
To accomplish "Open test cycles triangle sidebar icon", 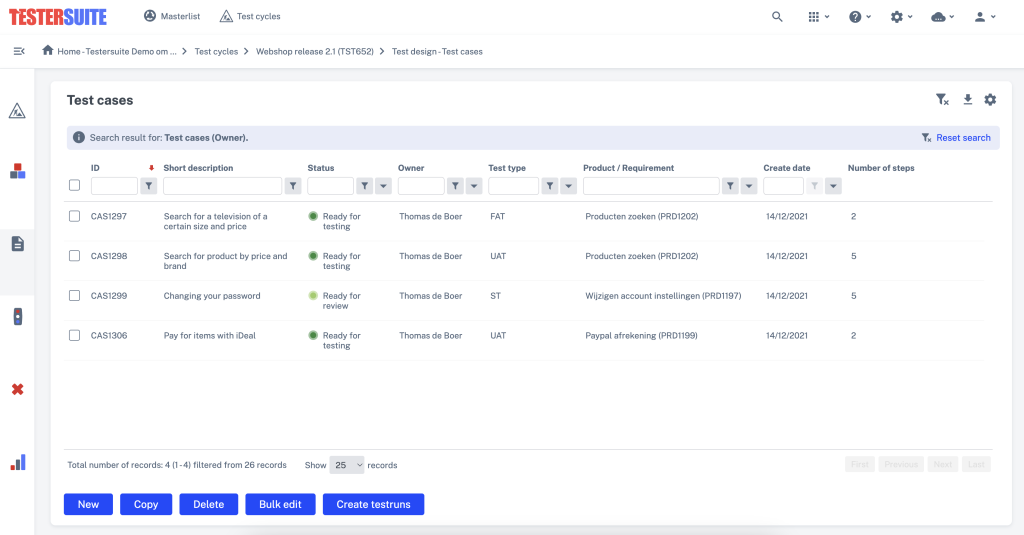I will pos(17,111).
